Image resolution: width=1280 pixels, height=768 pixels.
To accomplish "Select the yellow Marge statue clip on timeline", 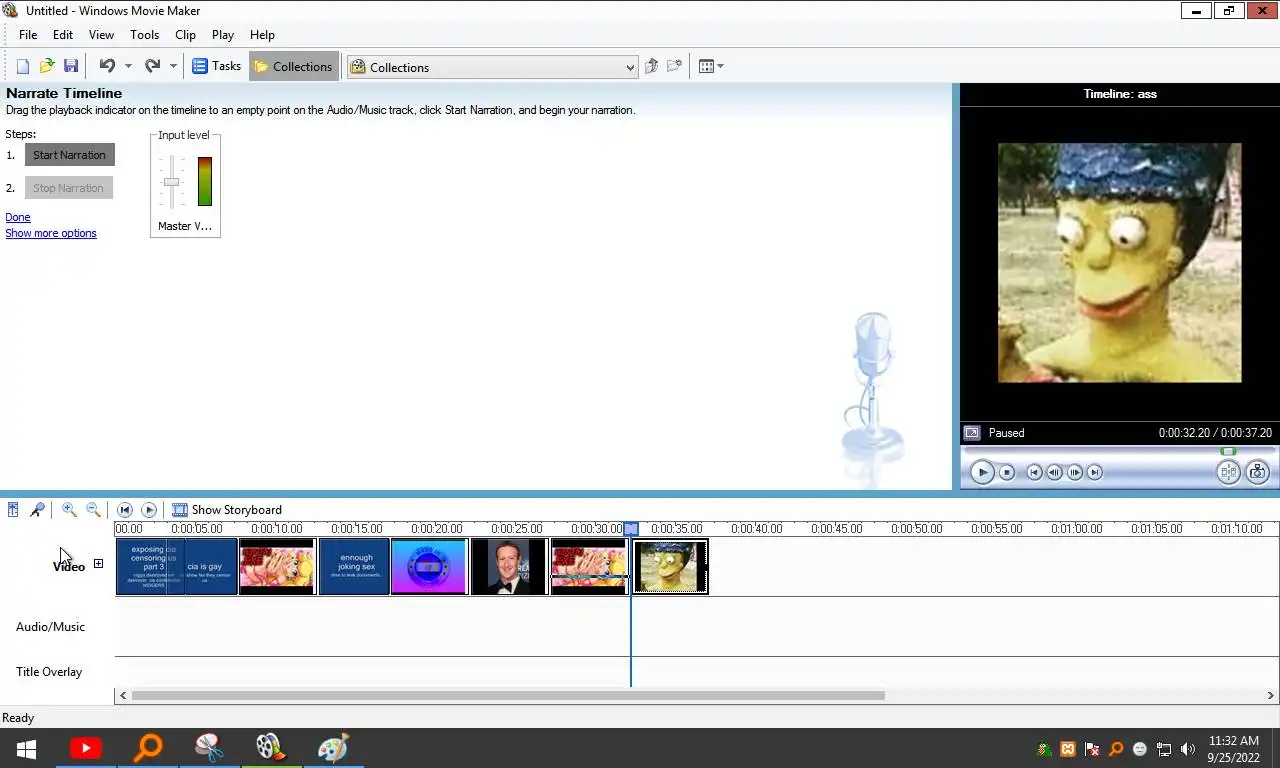I will coord(670,567).
